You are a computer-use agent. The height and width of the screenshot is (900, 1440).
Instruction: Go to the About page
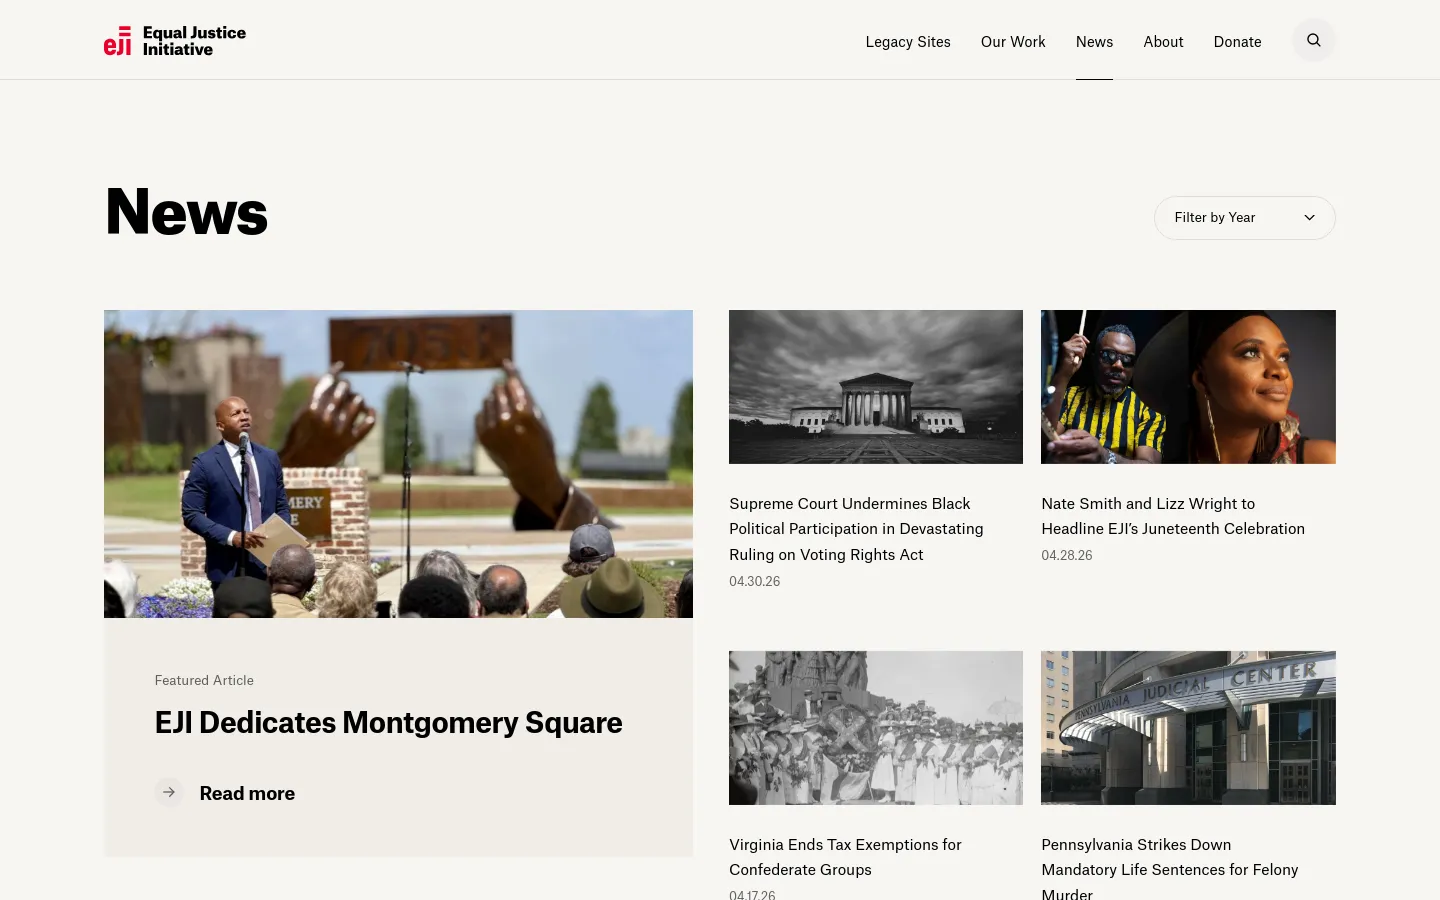point(1163,42)
